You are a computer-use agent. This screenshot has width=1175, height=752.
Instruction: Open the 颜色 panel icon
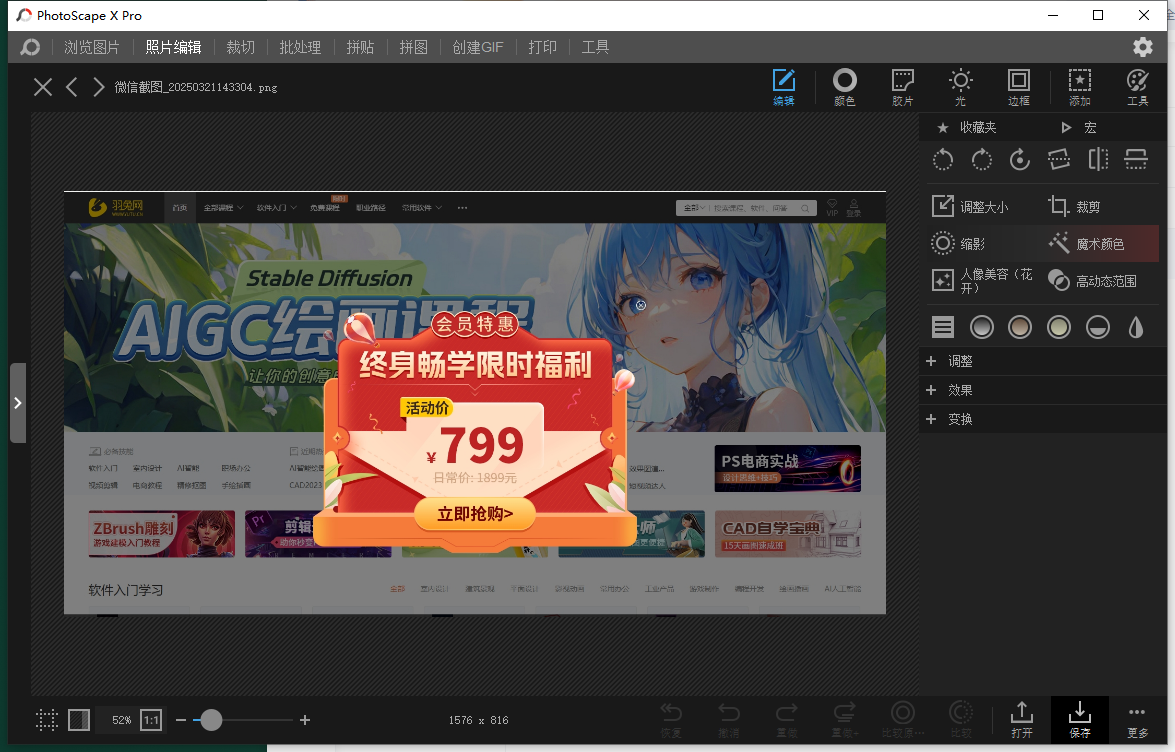845,87
